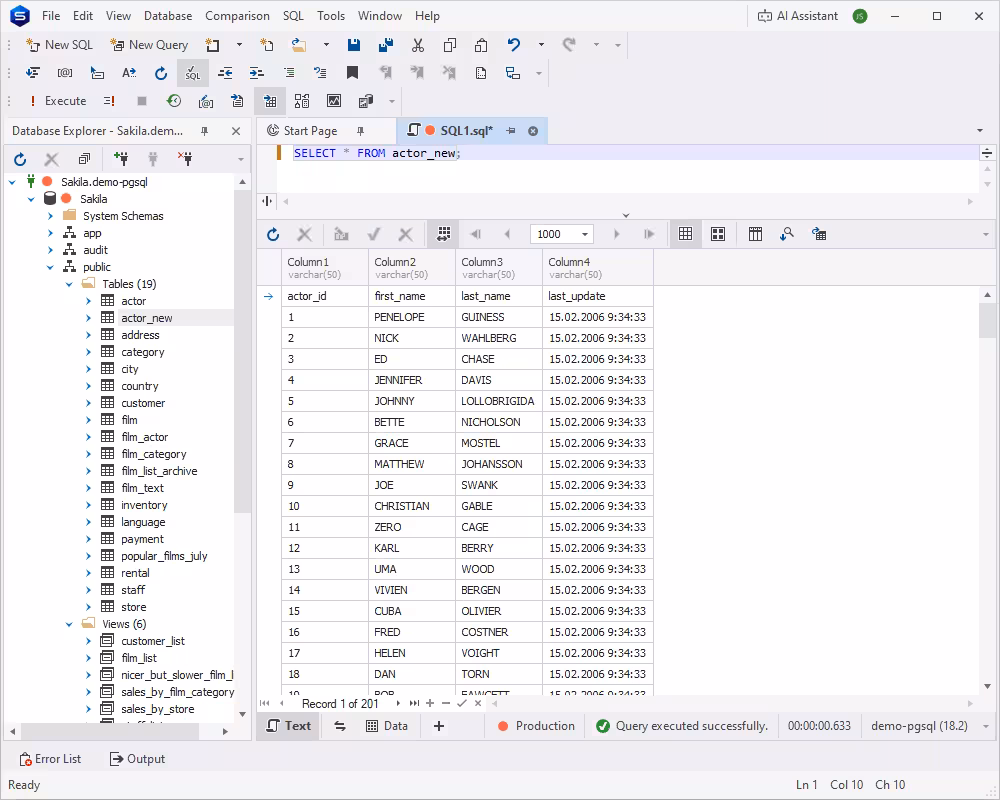The image size is (1000, 800).
Task: Switch to the Data tab at bottom
Action: pyautogui.click(x=386, y=726)
